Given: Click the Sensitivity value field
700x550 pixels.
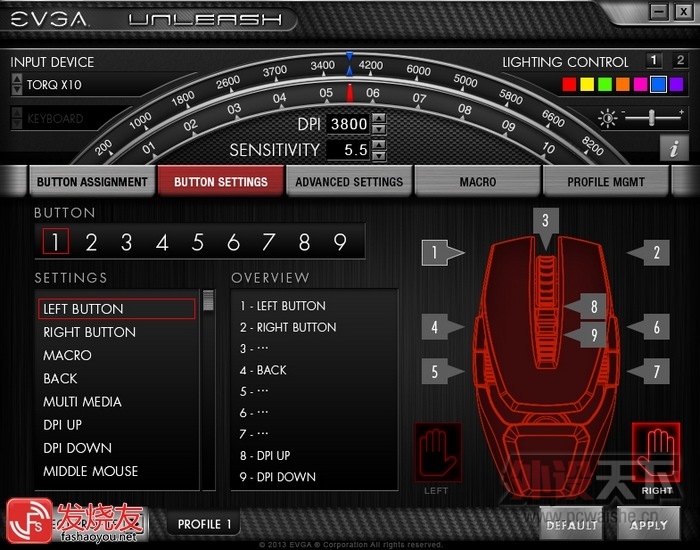Looking at the screenshot, I should tap(349, 150).
